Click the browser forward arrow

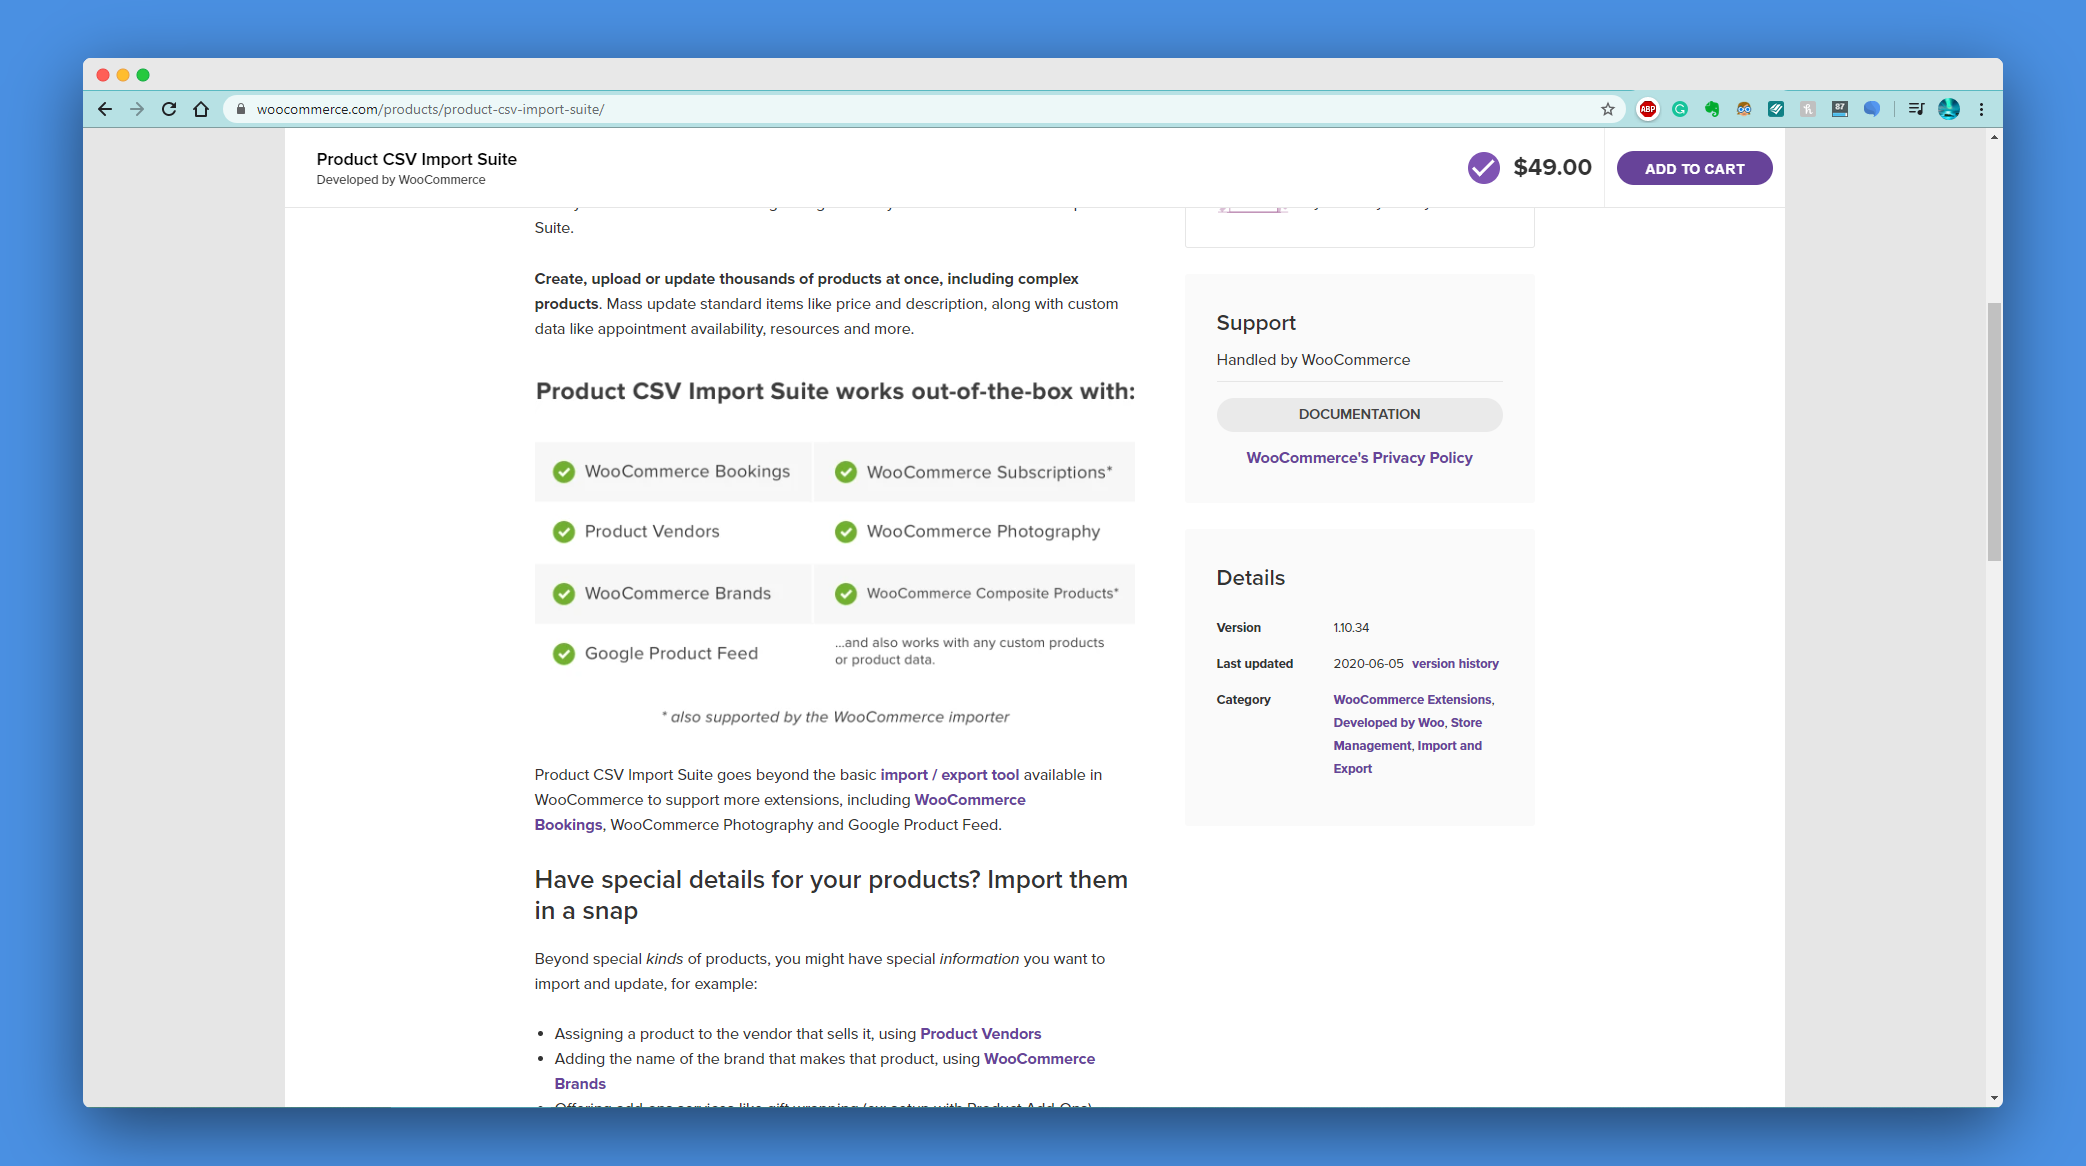137,109
